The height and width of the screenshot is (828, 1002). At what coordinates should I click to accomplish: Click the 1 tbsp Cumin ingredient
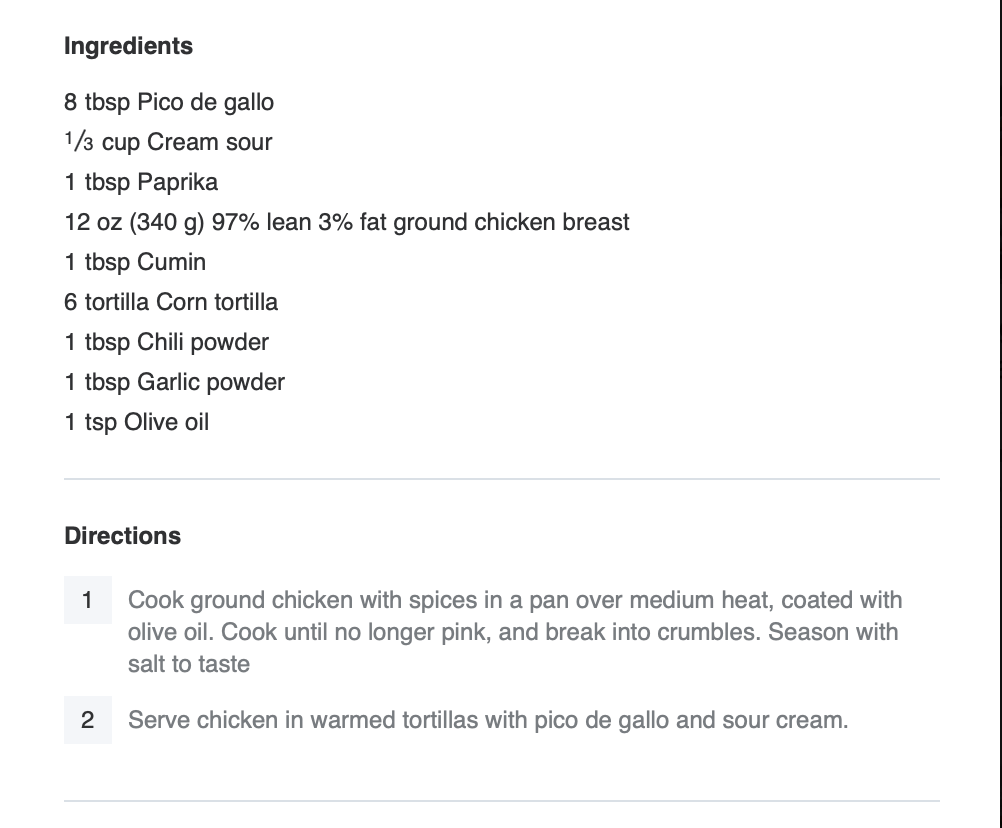pyautogui.click(x=135, y=262)
